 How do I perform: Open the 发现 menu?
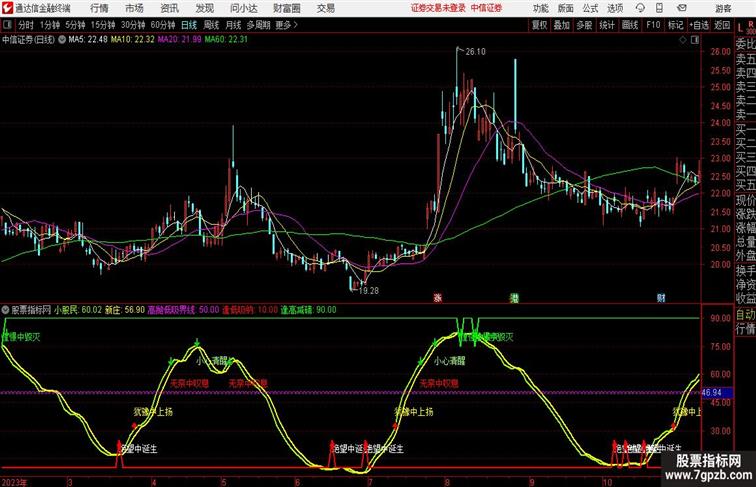pos(204,8)
